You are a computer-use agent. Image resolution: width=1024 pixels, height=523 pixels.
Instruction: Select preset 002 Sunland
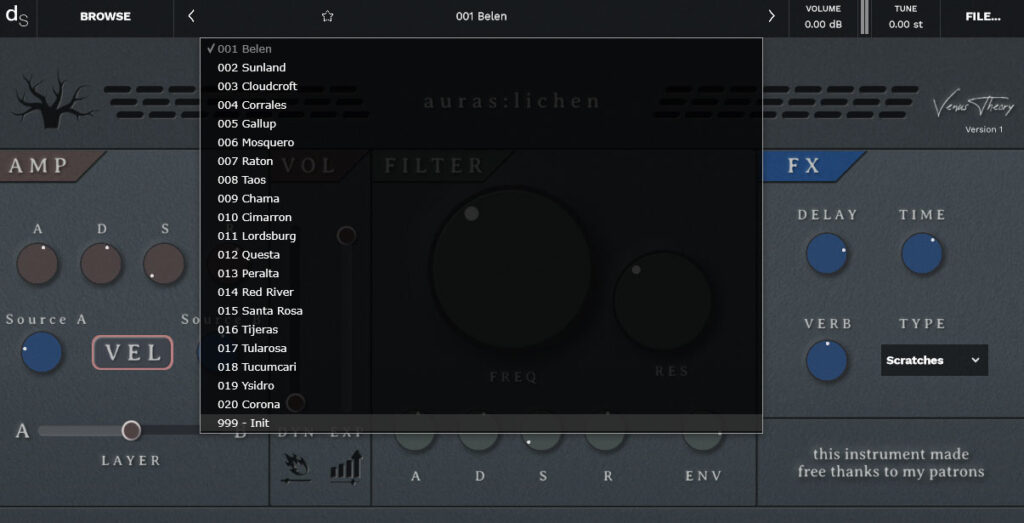(481, 67)
